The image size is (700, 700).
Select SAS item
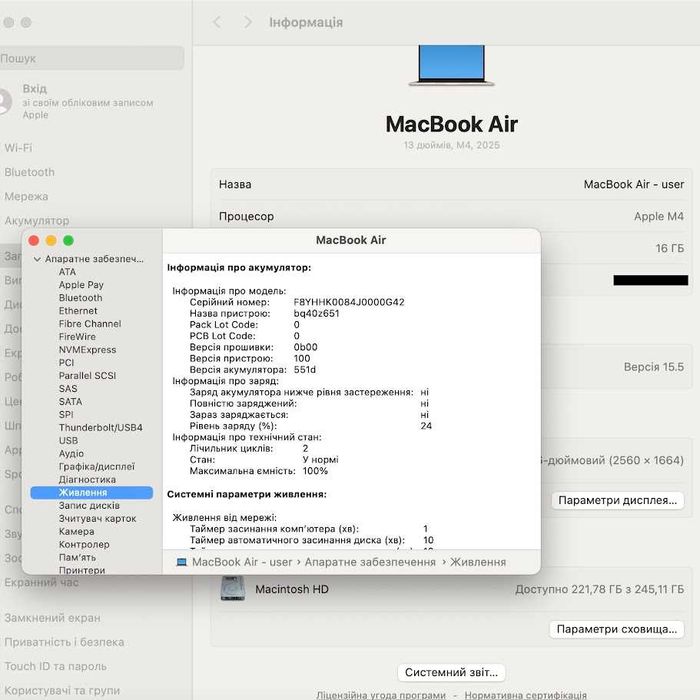coord(68,388)
